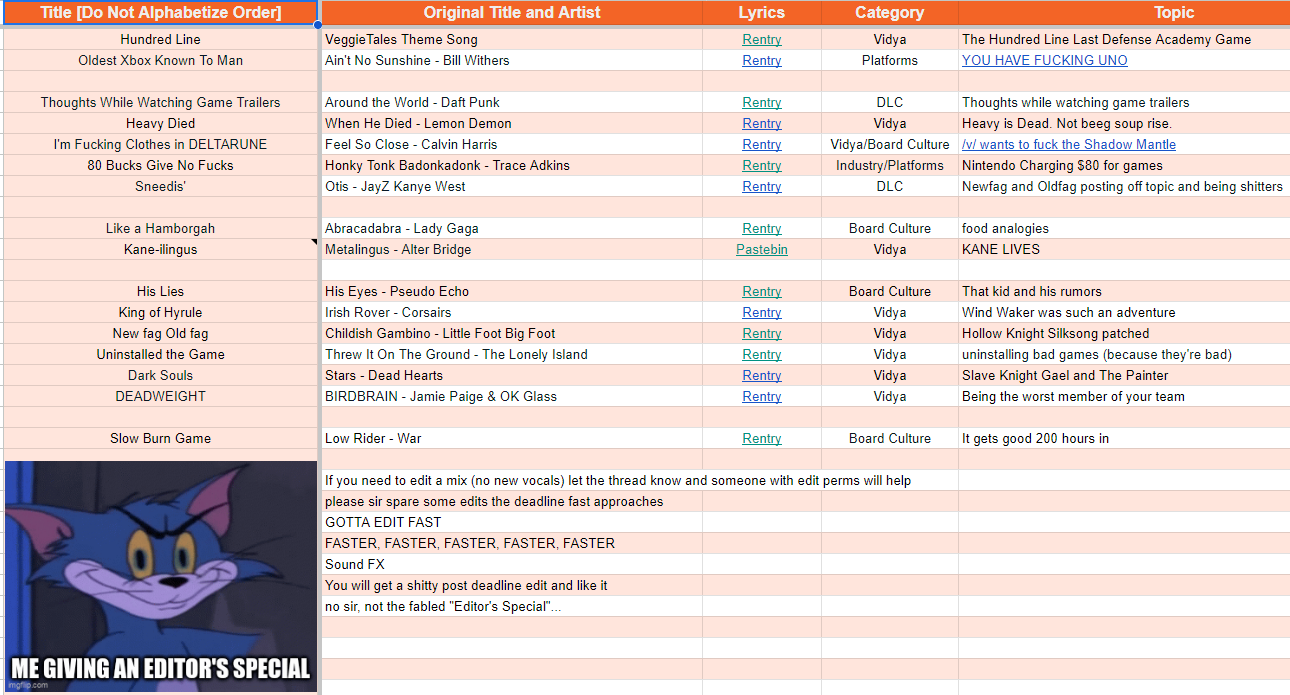Open Rentry link for Dark Souls row
The height and width of the screenshot is (695, 1290).
[x=761, y=376]
